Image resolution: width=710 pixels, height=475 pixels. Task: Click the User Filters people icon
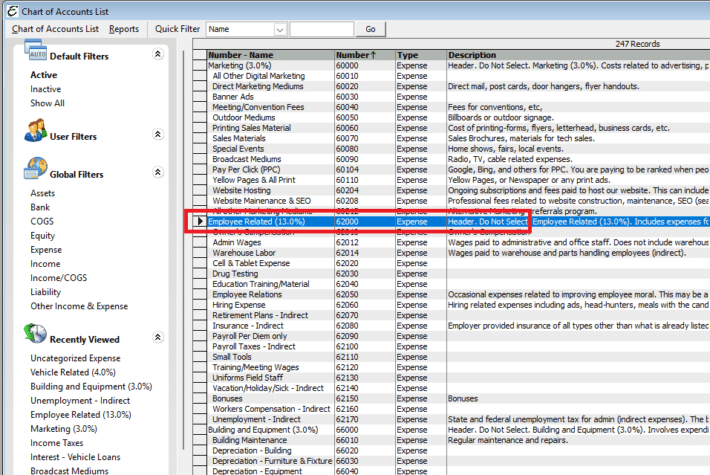33,133
